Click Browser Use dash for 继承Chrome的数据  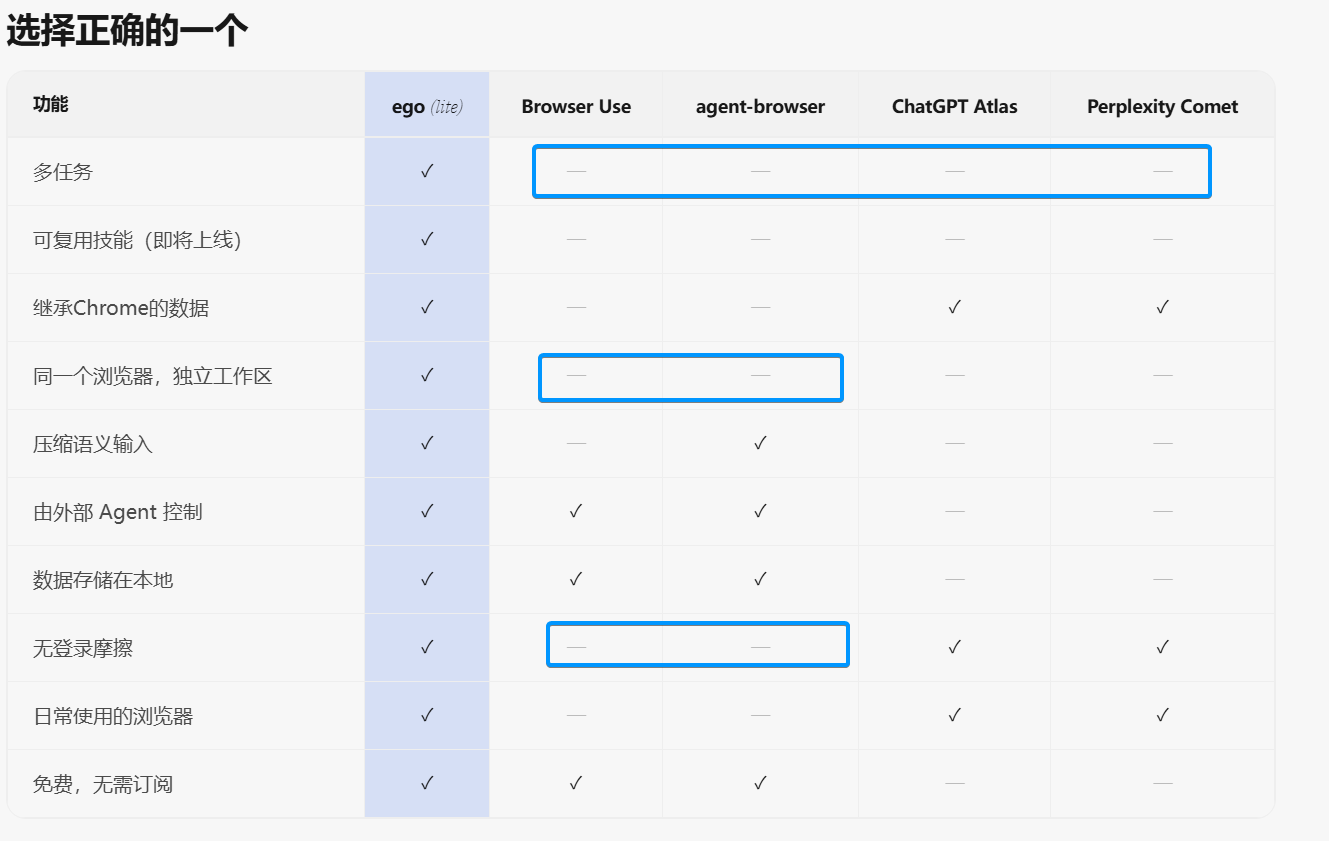pos(576,308)
